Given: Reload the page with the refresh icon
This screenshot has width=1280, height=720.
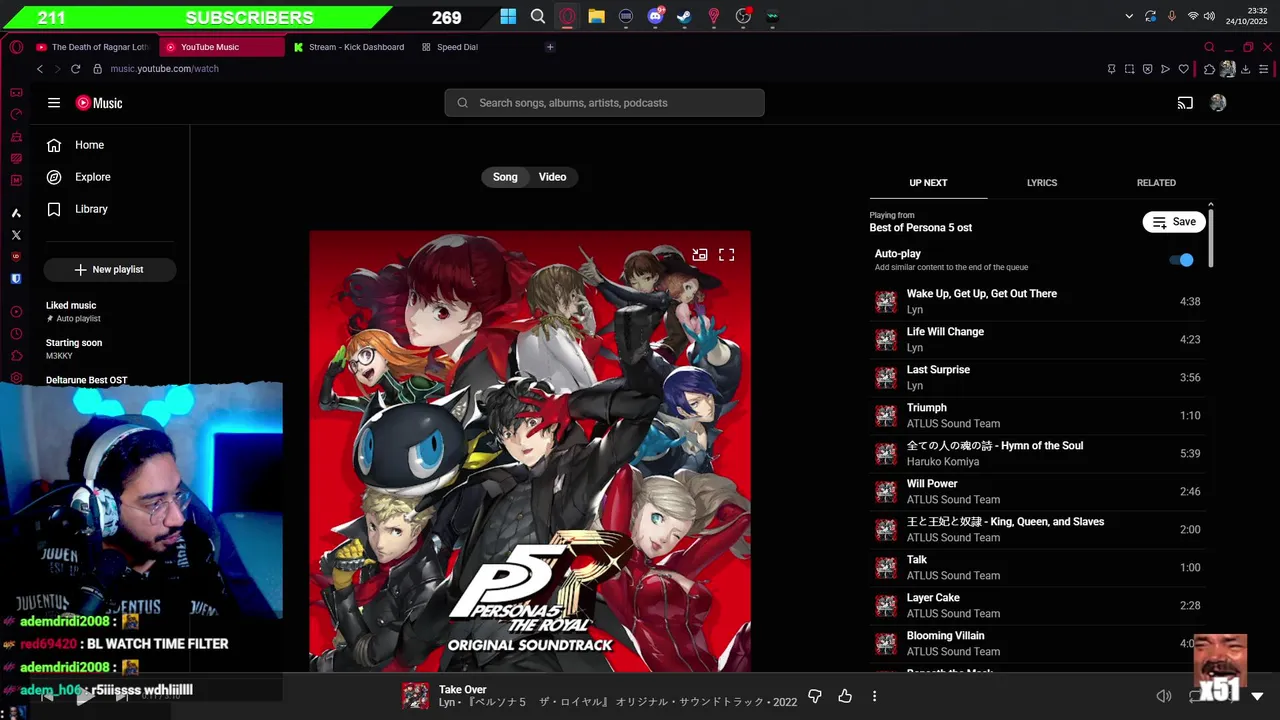Looking at the screenshot, I should pyautogui.click(x=75, y=69).
